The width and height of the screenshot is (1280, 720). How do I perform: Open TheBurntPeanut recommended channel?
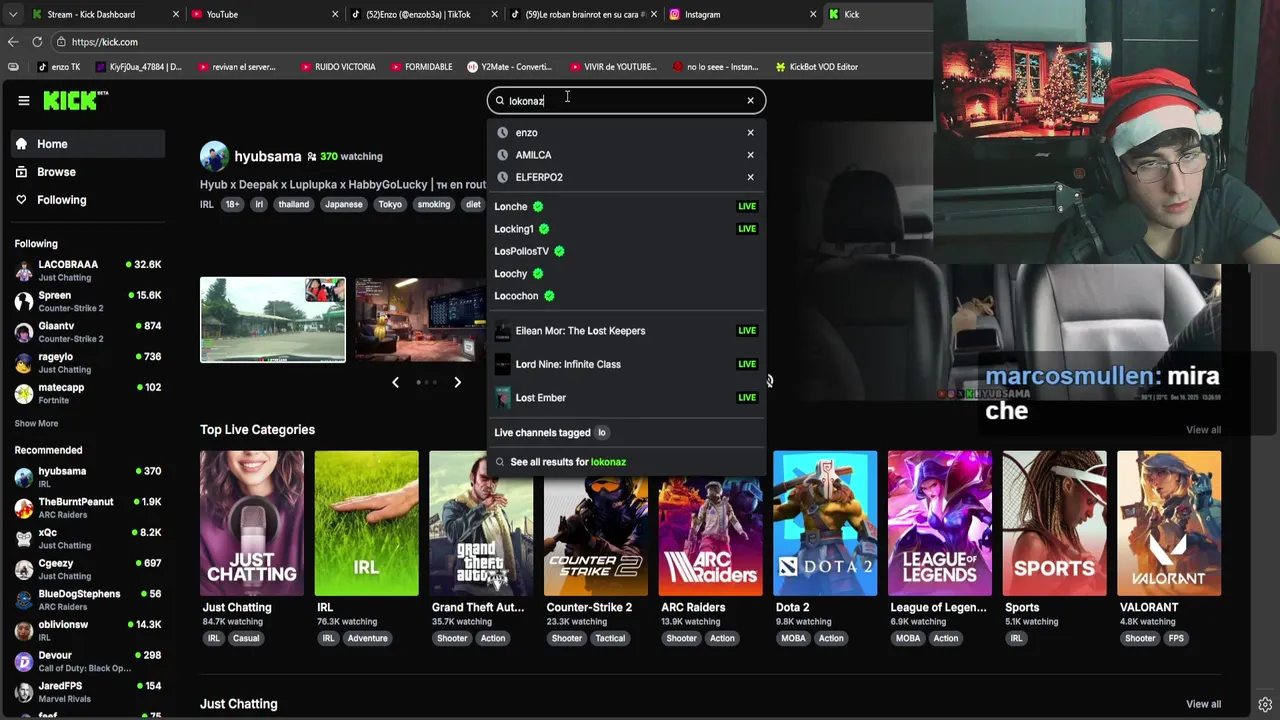coord(88,508)
